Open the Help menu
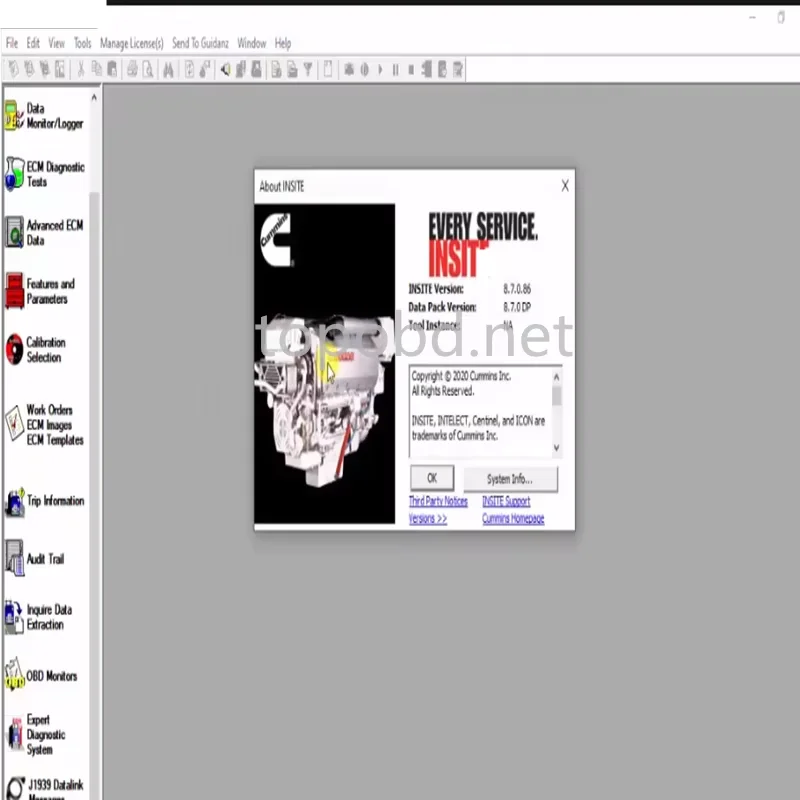This screenshot has width=800, height=800. click(283, 43)
